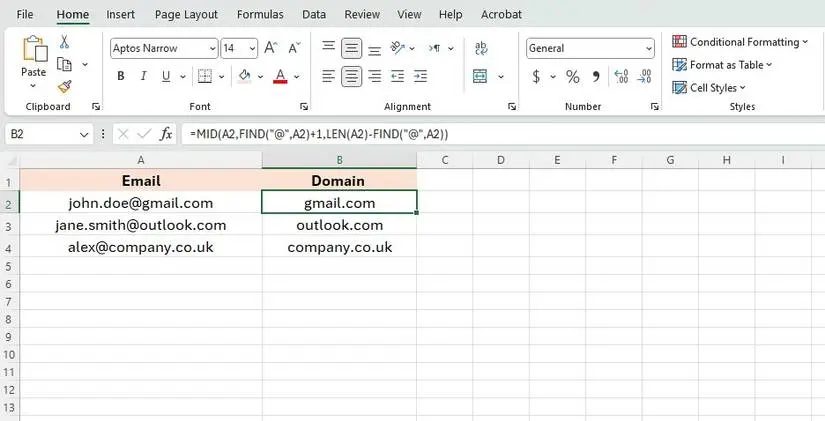
Task: Cancel formula entry with X icon
Action: (x=123, y=134)
